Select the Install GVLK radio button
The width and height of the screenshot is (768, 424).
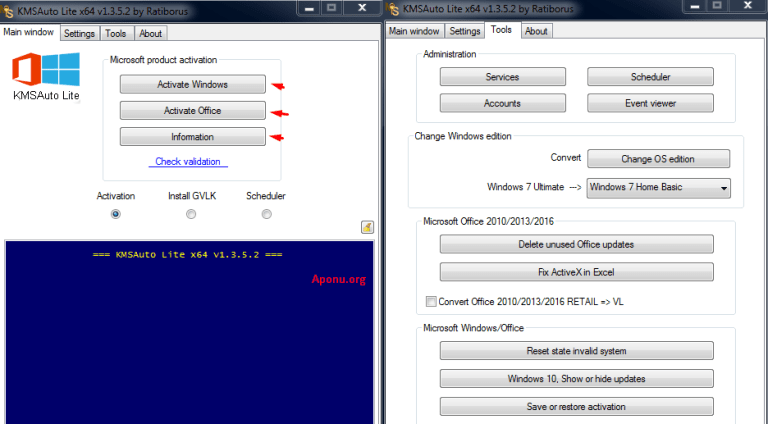[191, 214]
